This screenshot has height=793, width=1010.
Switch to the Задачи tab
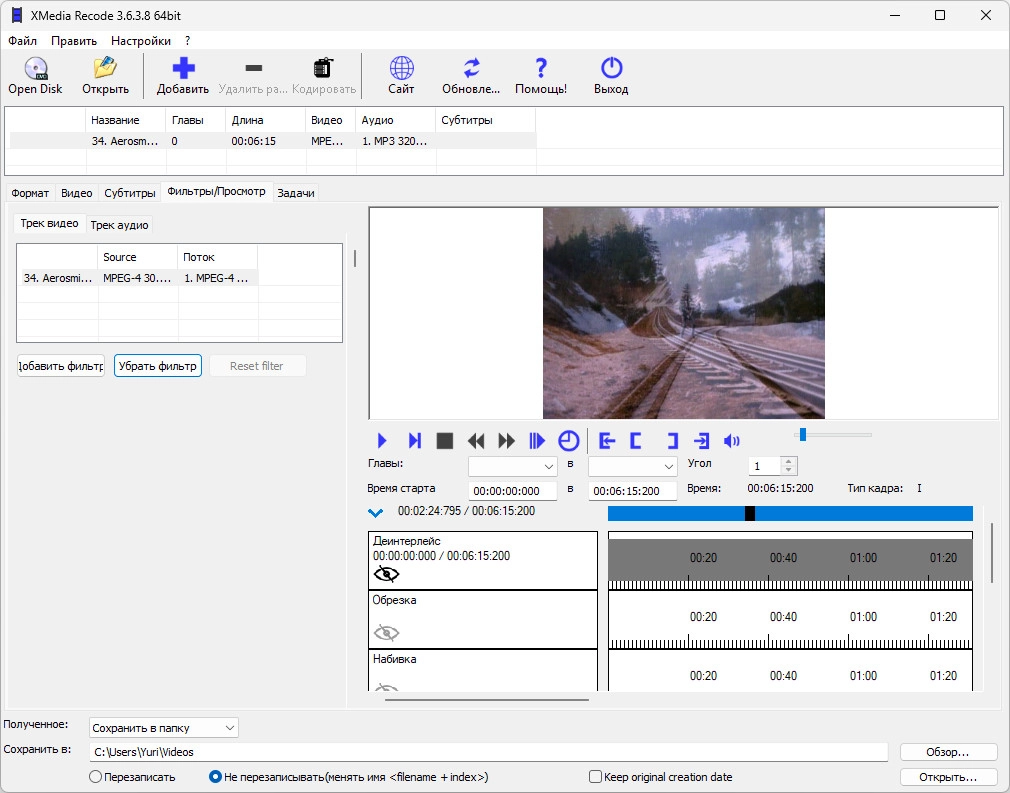click(x=296, y=193)
